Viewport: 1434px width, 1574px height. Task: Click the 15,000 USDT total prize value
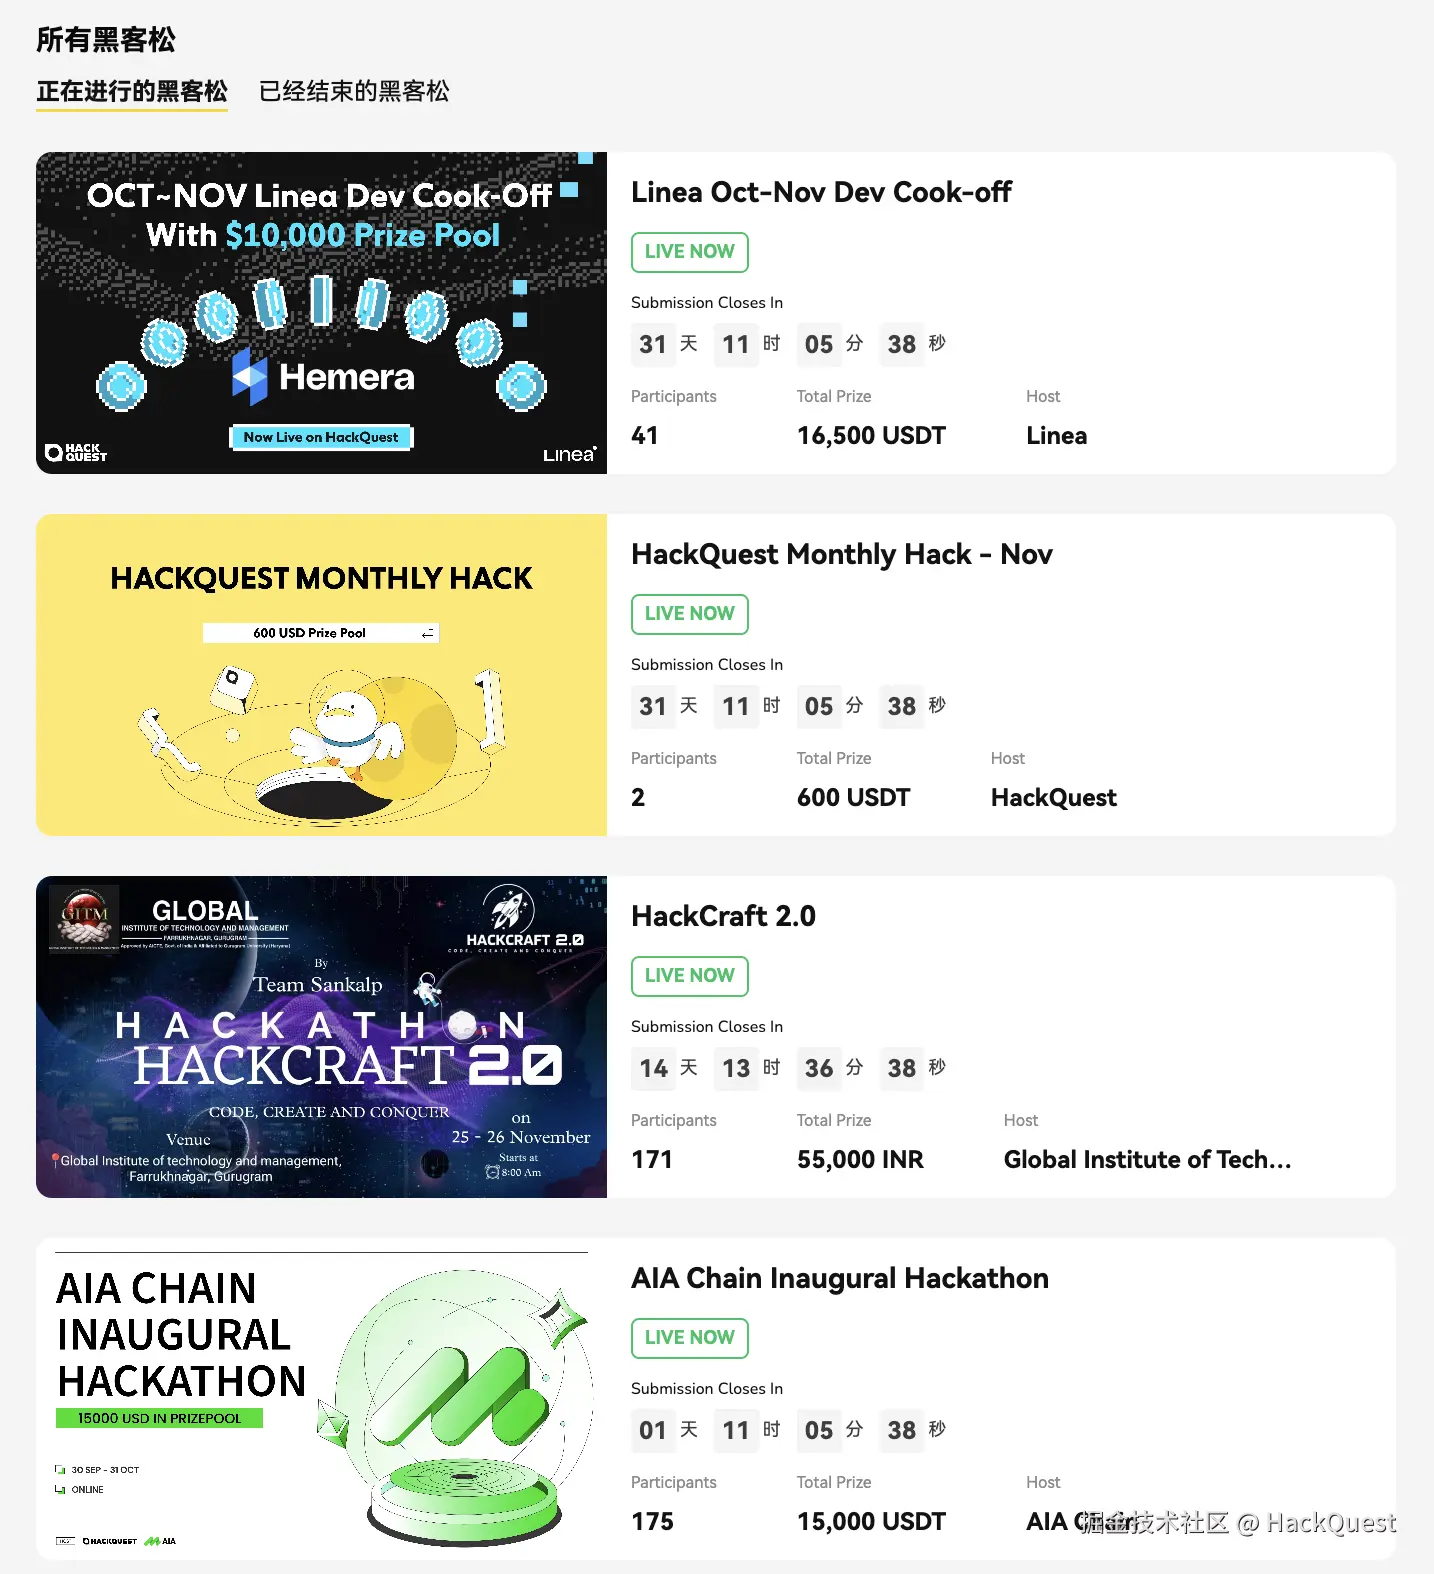click(x=871, y=1522)
